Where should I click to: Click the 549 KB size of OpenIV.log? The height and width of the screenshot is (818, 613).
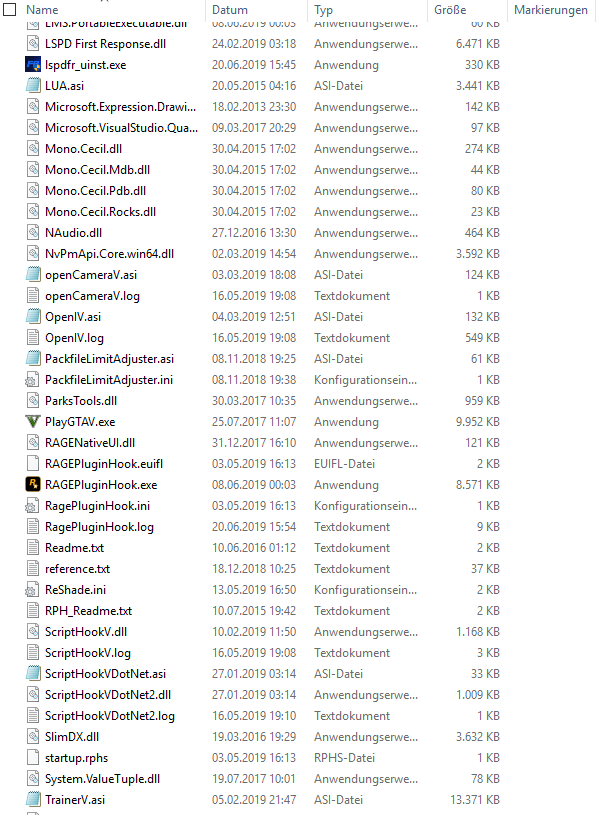click(x=482, y=338)
